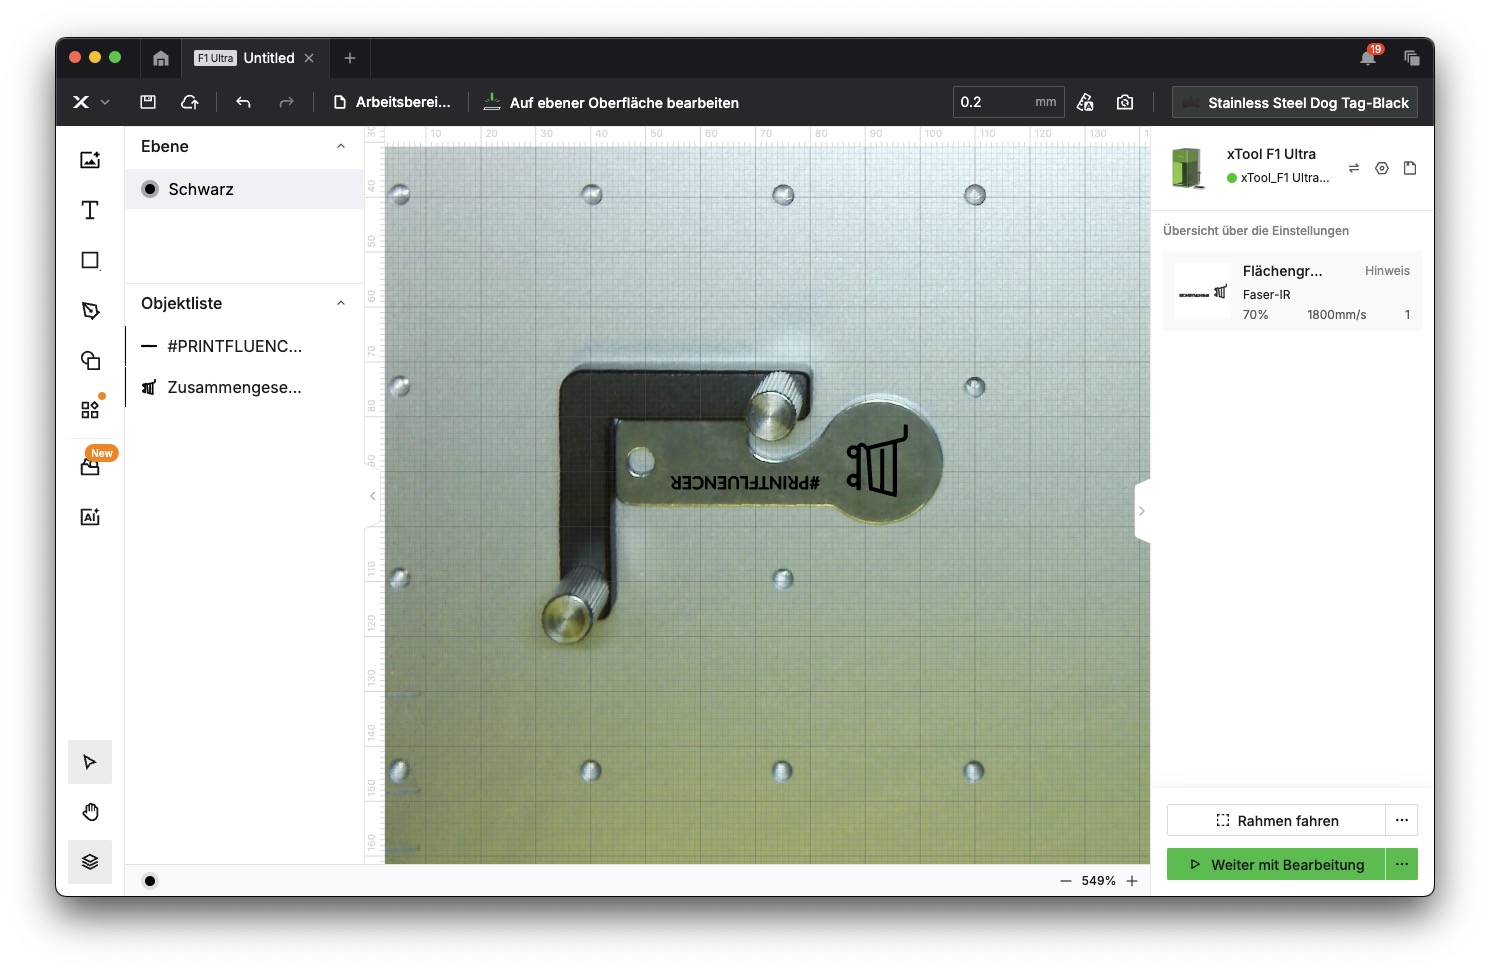
Task: Open the xTool logo main menu
Action: tap(90, 102)
